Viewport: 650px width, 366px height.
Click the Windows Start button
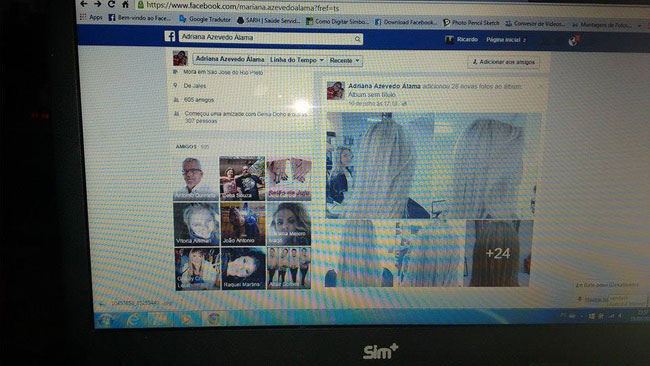point(105,320)
